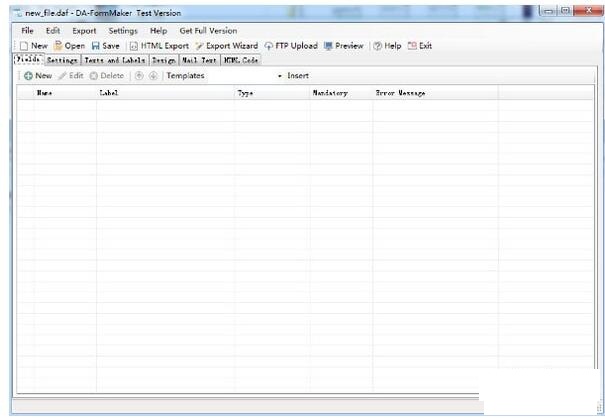
Task: Click the Insert button next to Templates
Action: [298, 76]
